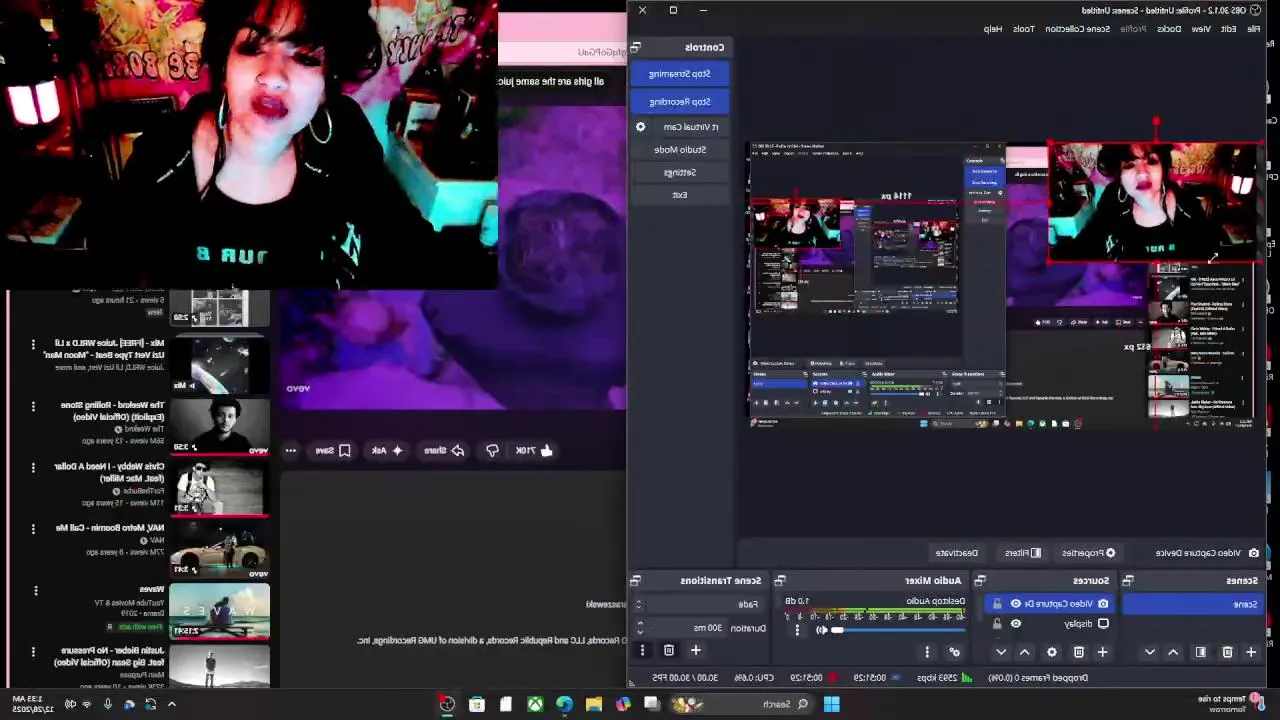Move scene up in Scenes panel
The height and width of the screenshot is (720, 1280).
[1173, 652]
